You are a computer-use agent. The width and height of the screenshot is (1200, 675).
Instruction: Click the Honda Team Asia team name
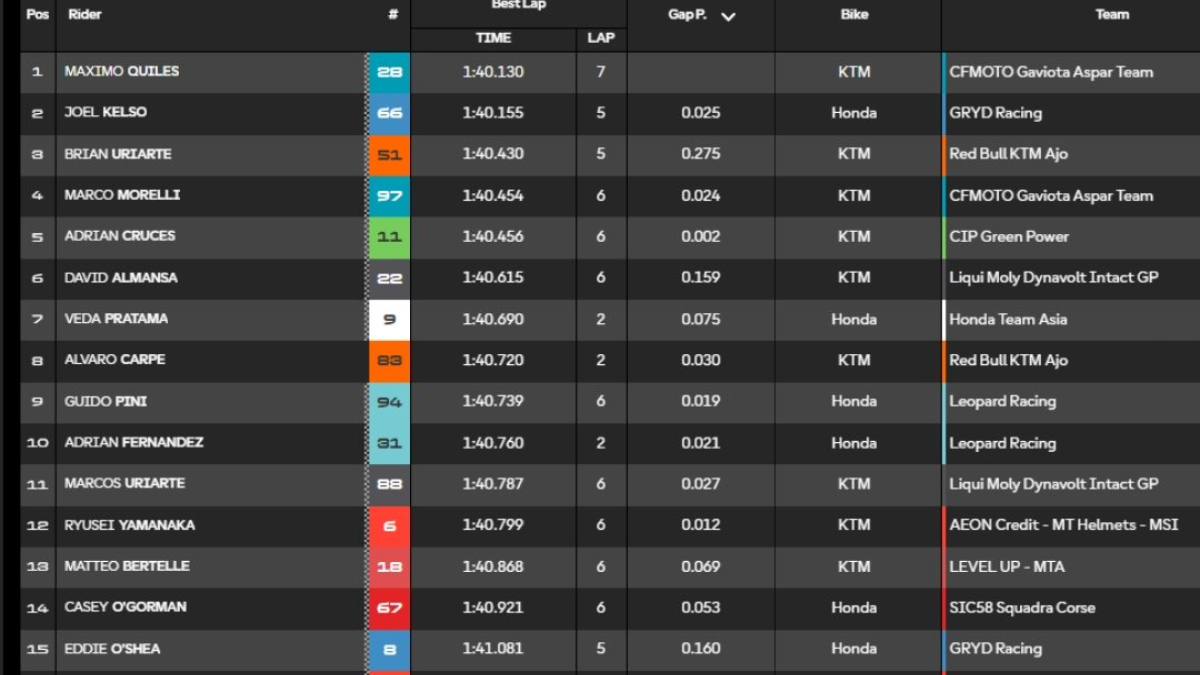[x=1008, y=320]
